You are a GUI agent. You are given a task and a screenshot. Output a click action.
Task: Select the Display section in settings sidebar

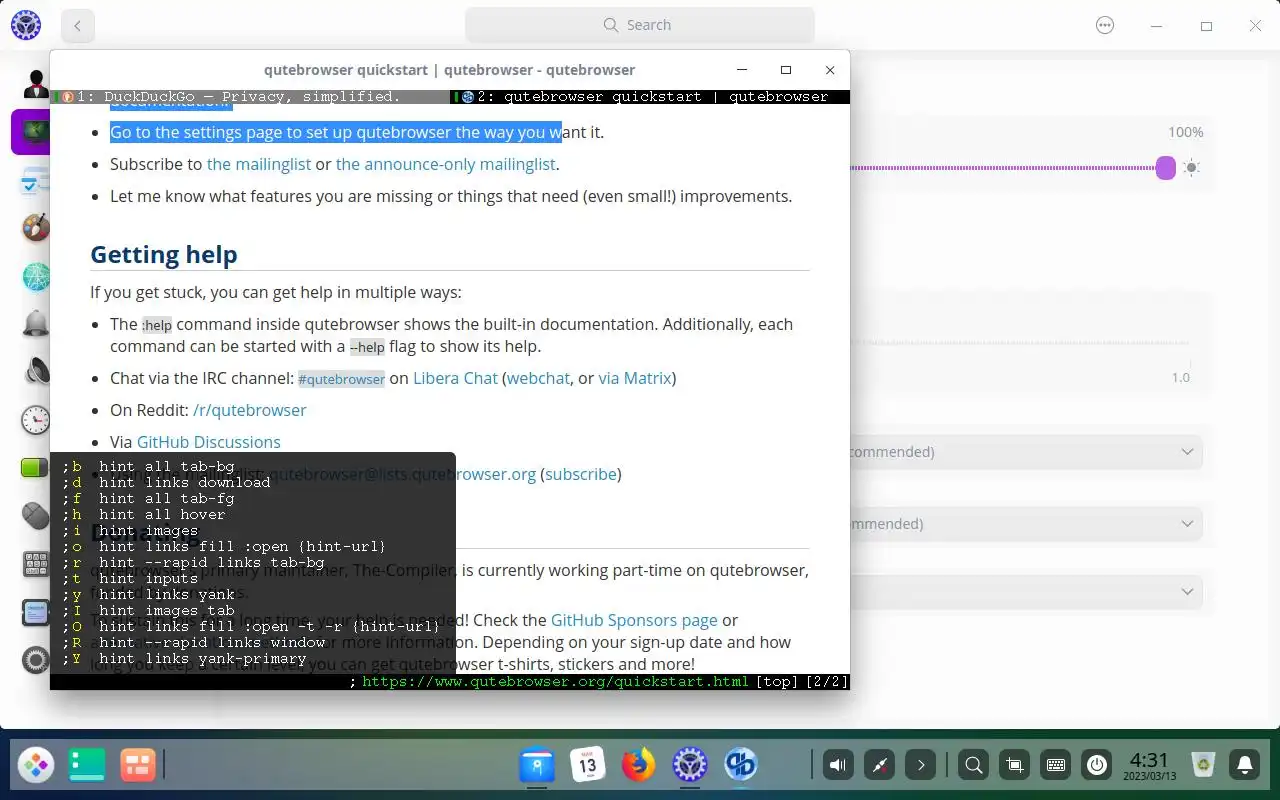click(x=34, y=132)
